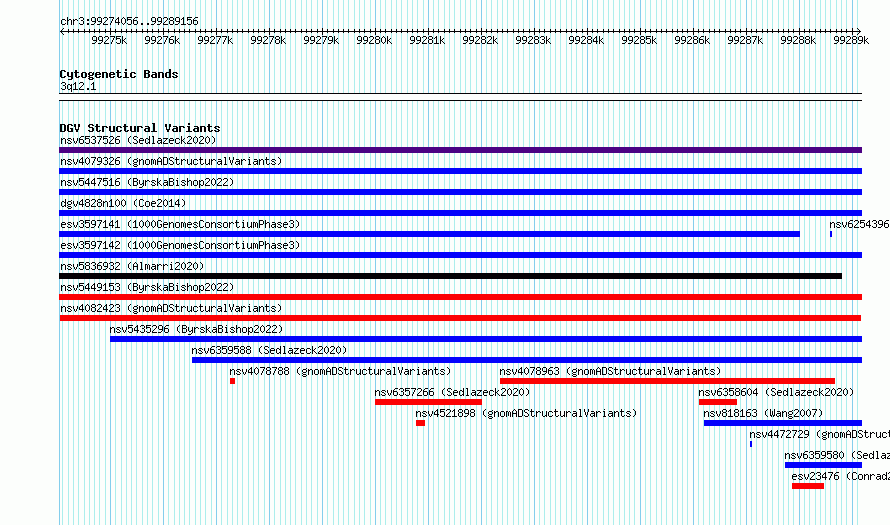Click the 99286k ruler tick label
890x525 pixels.
[692, 40]
